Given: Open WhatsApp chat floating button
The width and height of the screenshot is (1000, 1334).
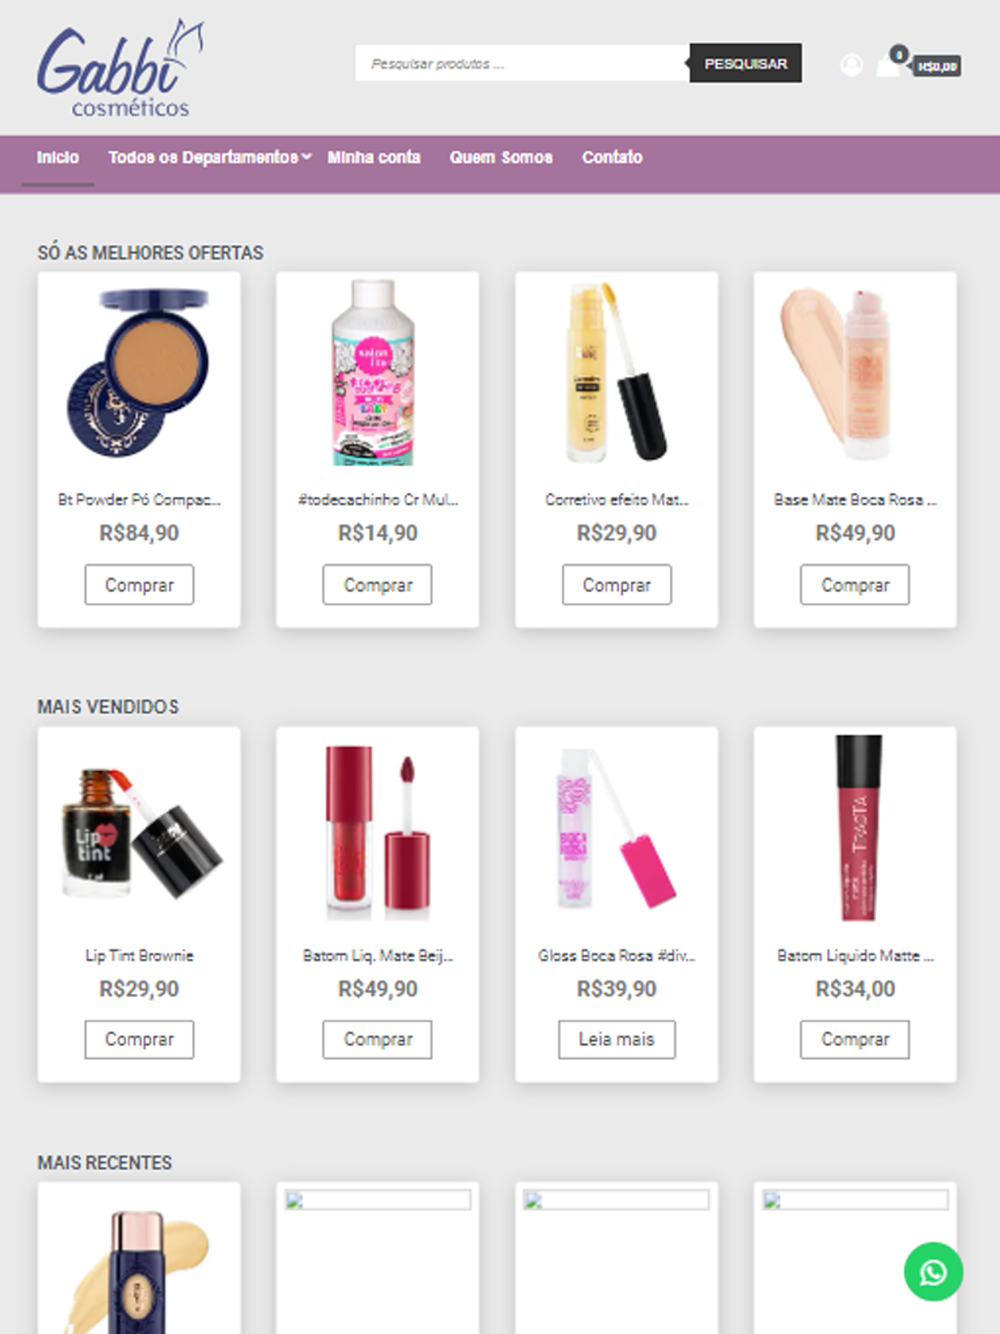Looking at the screenshot, I should (933, 1271).
